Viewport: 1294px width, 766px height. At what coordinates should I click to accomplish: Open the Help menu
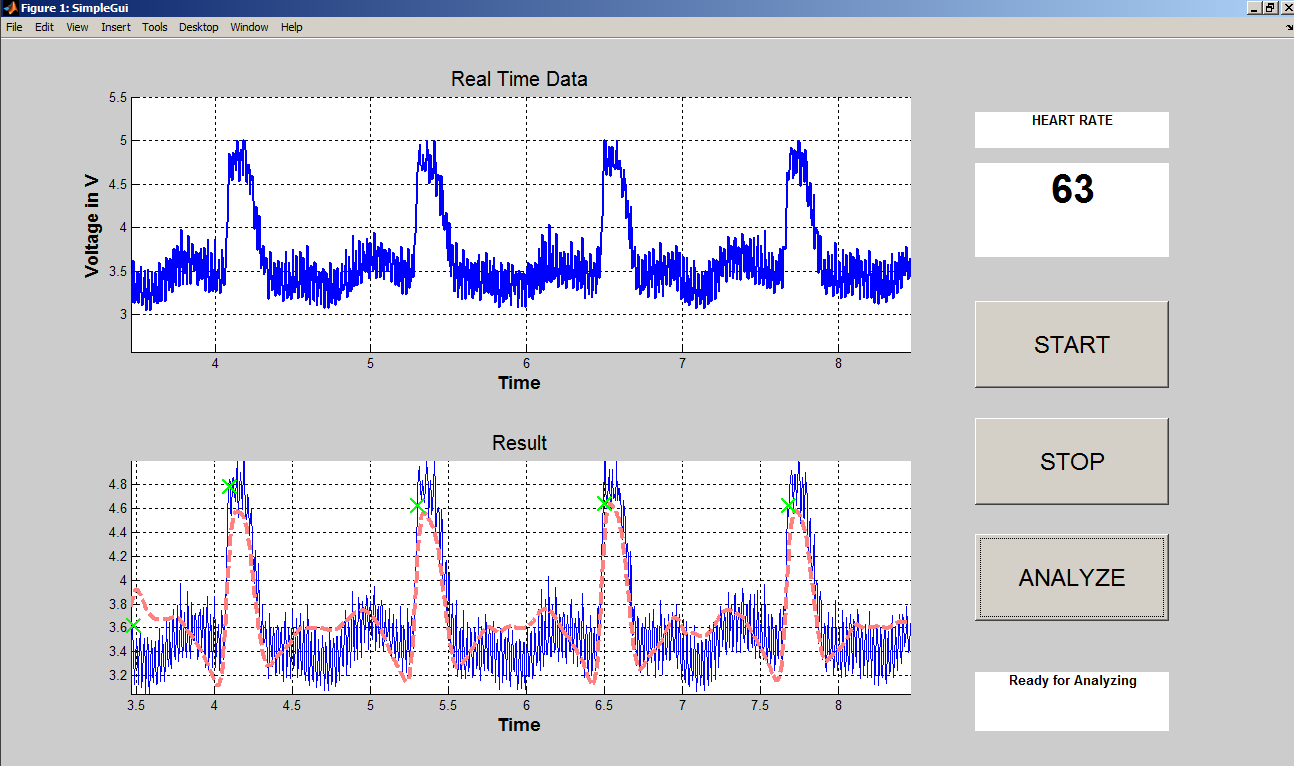pos(291,27)
